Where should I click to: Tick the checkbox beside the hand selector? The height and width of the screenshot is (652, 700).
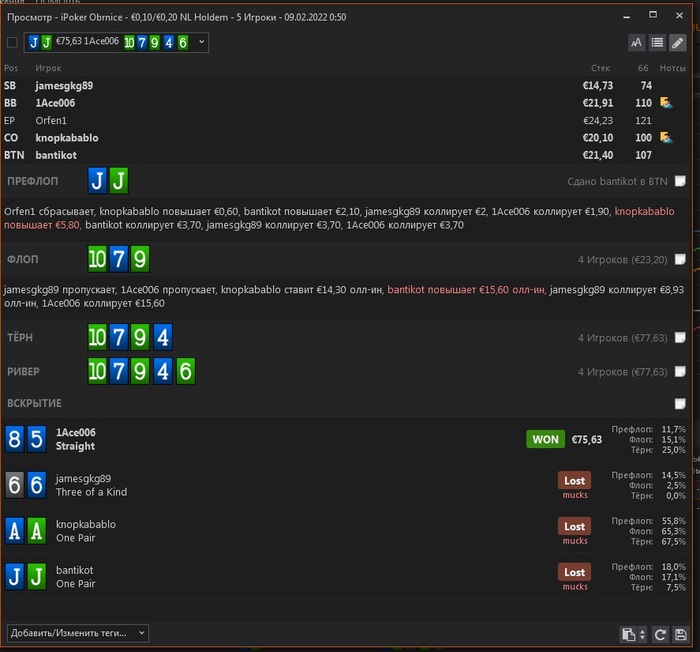pos(12,42)
